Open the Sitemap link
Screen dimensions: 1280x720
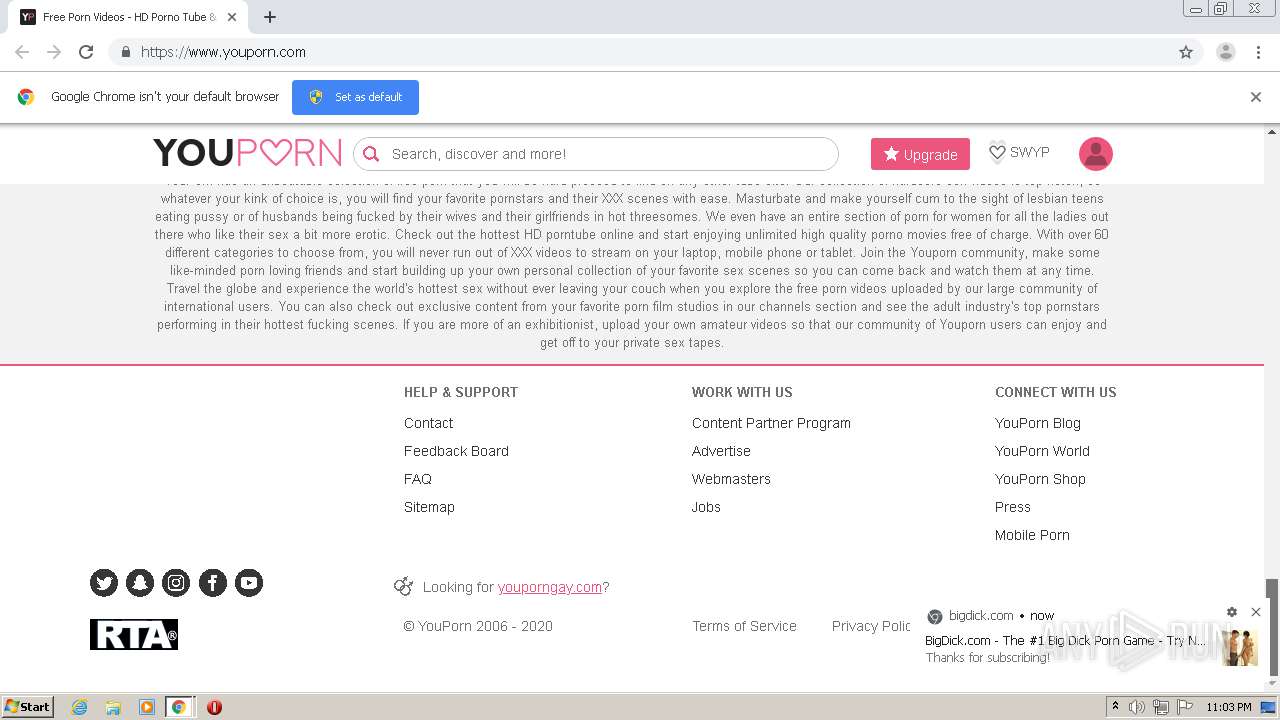point(429,507)
